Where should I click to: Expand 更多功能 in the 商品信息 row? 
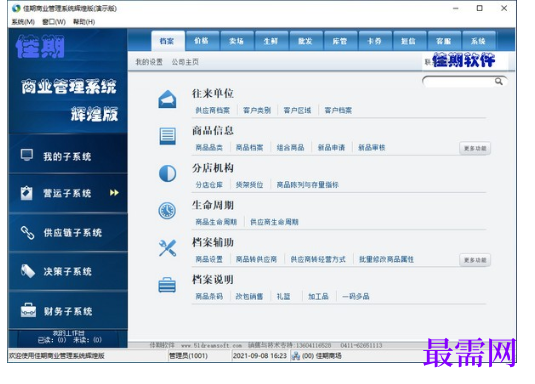click(x=475, y=148)
